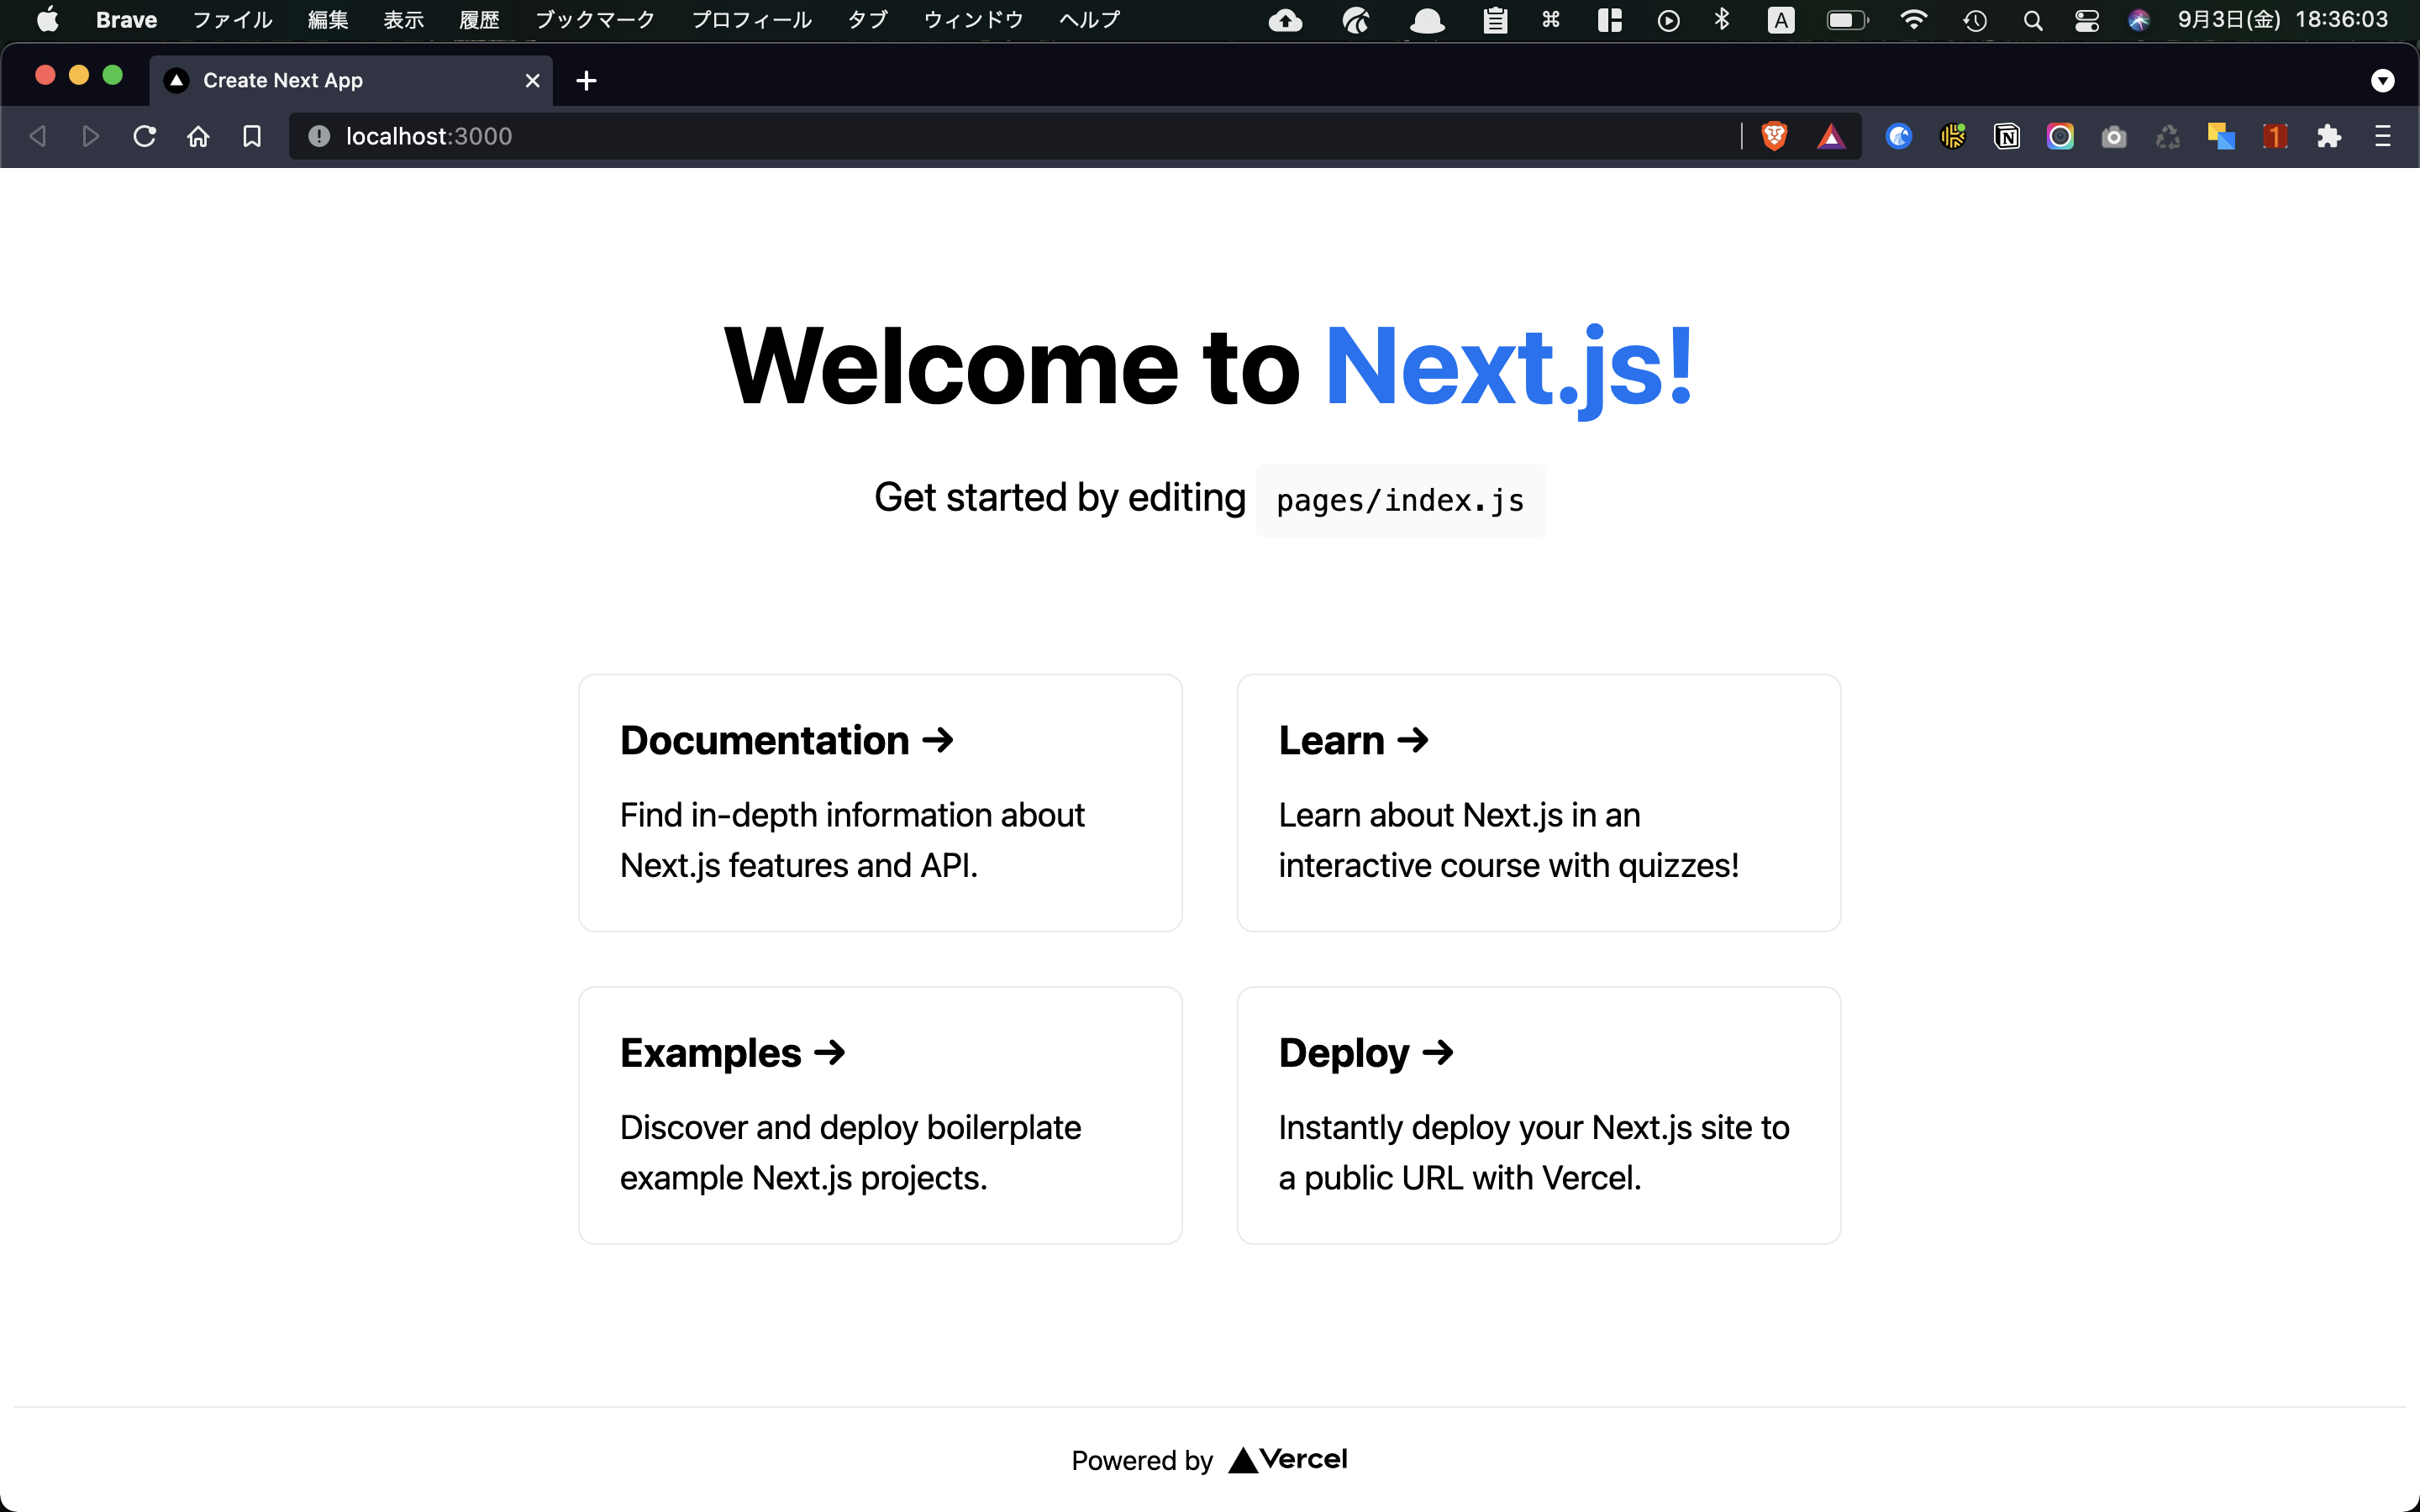Click the Powered by Vercel footer link
This screenshot has height=1512, width=2420.
1209,1460
